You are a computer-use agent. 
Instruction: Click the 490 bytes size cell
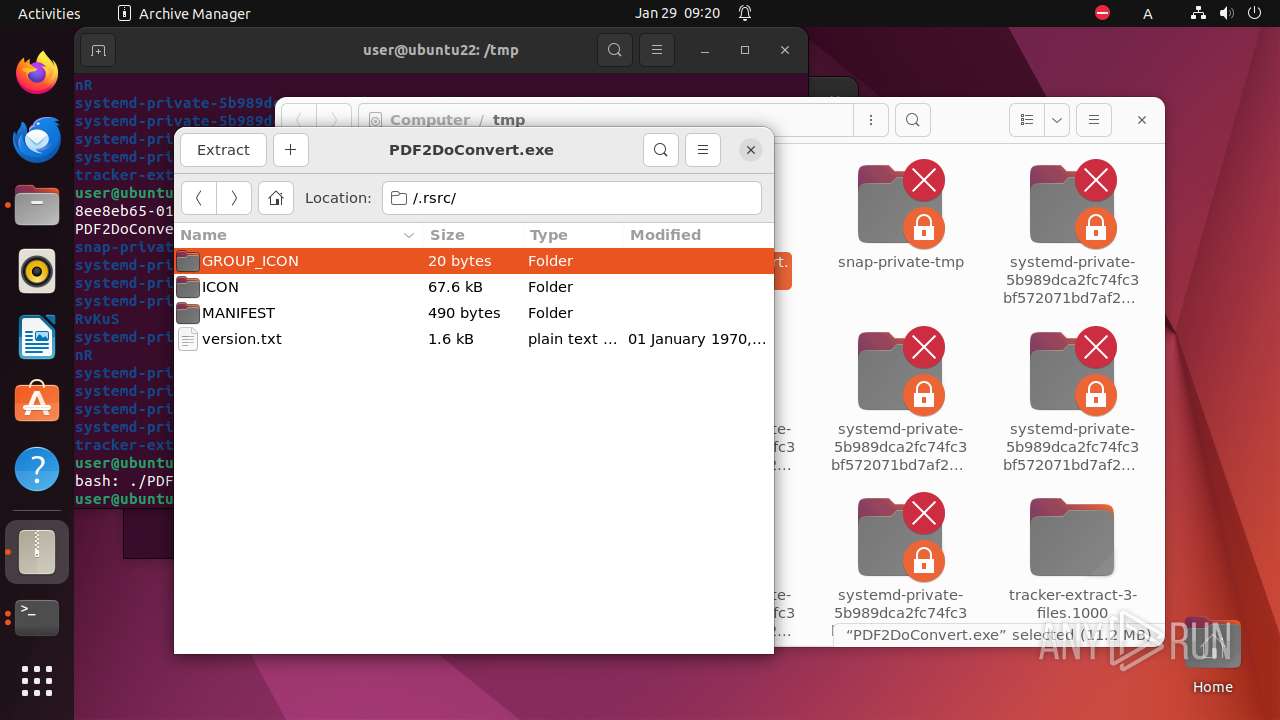click(x=464, y=313)
